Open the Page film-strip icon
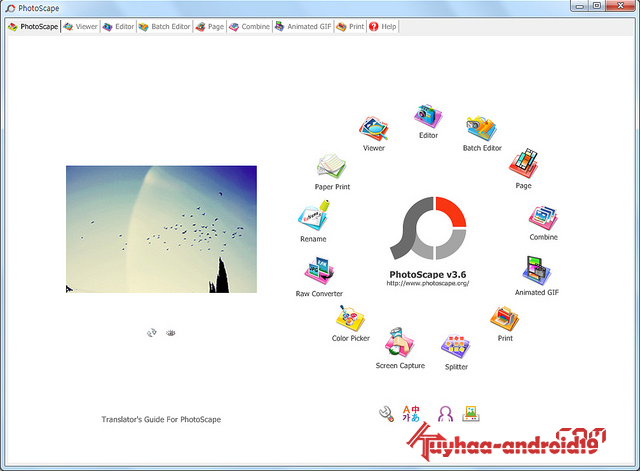 (524, 163)
